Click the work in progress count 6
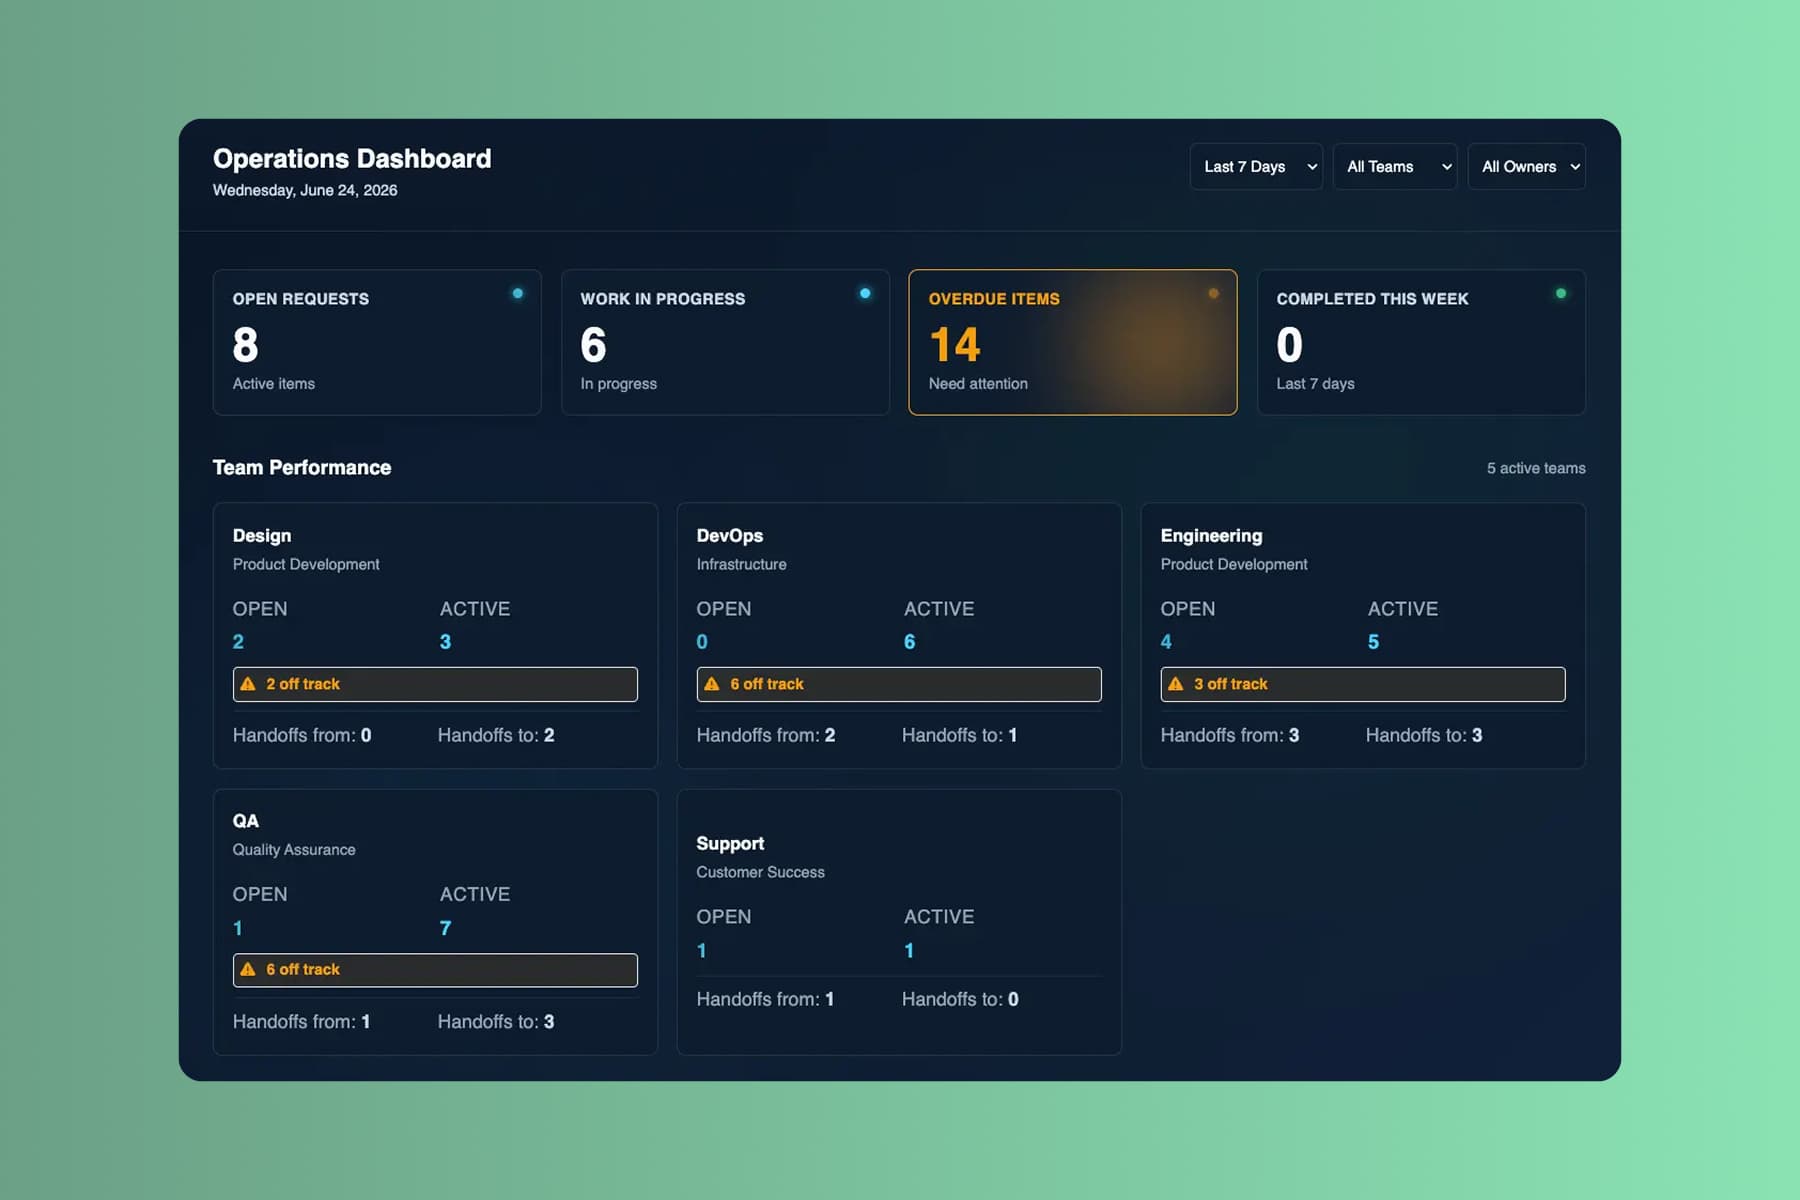1800x1200 pixels. click(x=594, y=345)
